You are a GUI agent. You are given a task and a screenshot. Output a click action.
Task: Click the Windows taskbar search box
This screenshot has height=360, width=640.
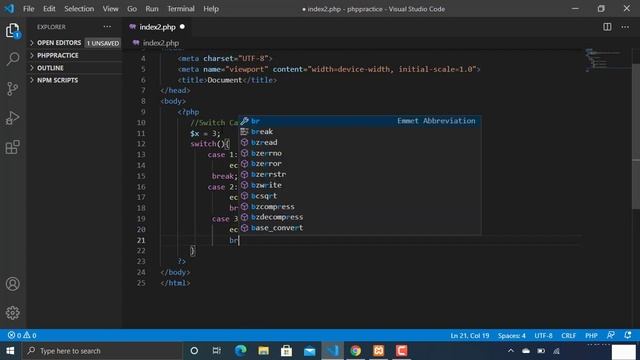(x=102, y=351)
